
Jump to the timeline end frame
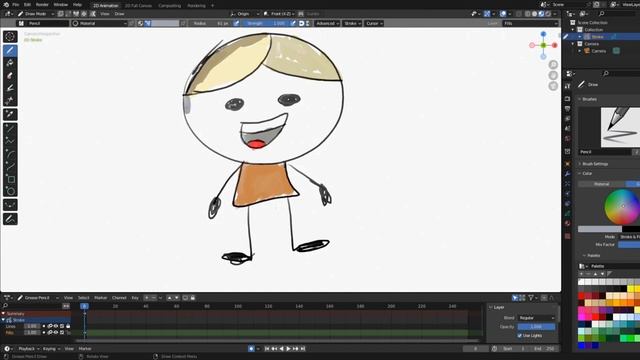[303, 349]
